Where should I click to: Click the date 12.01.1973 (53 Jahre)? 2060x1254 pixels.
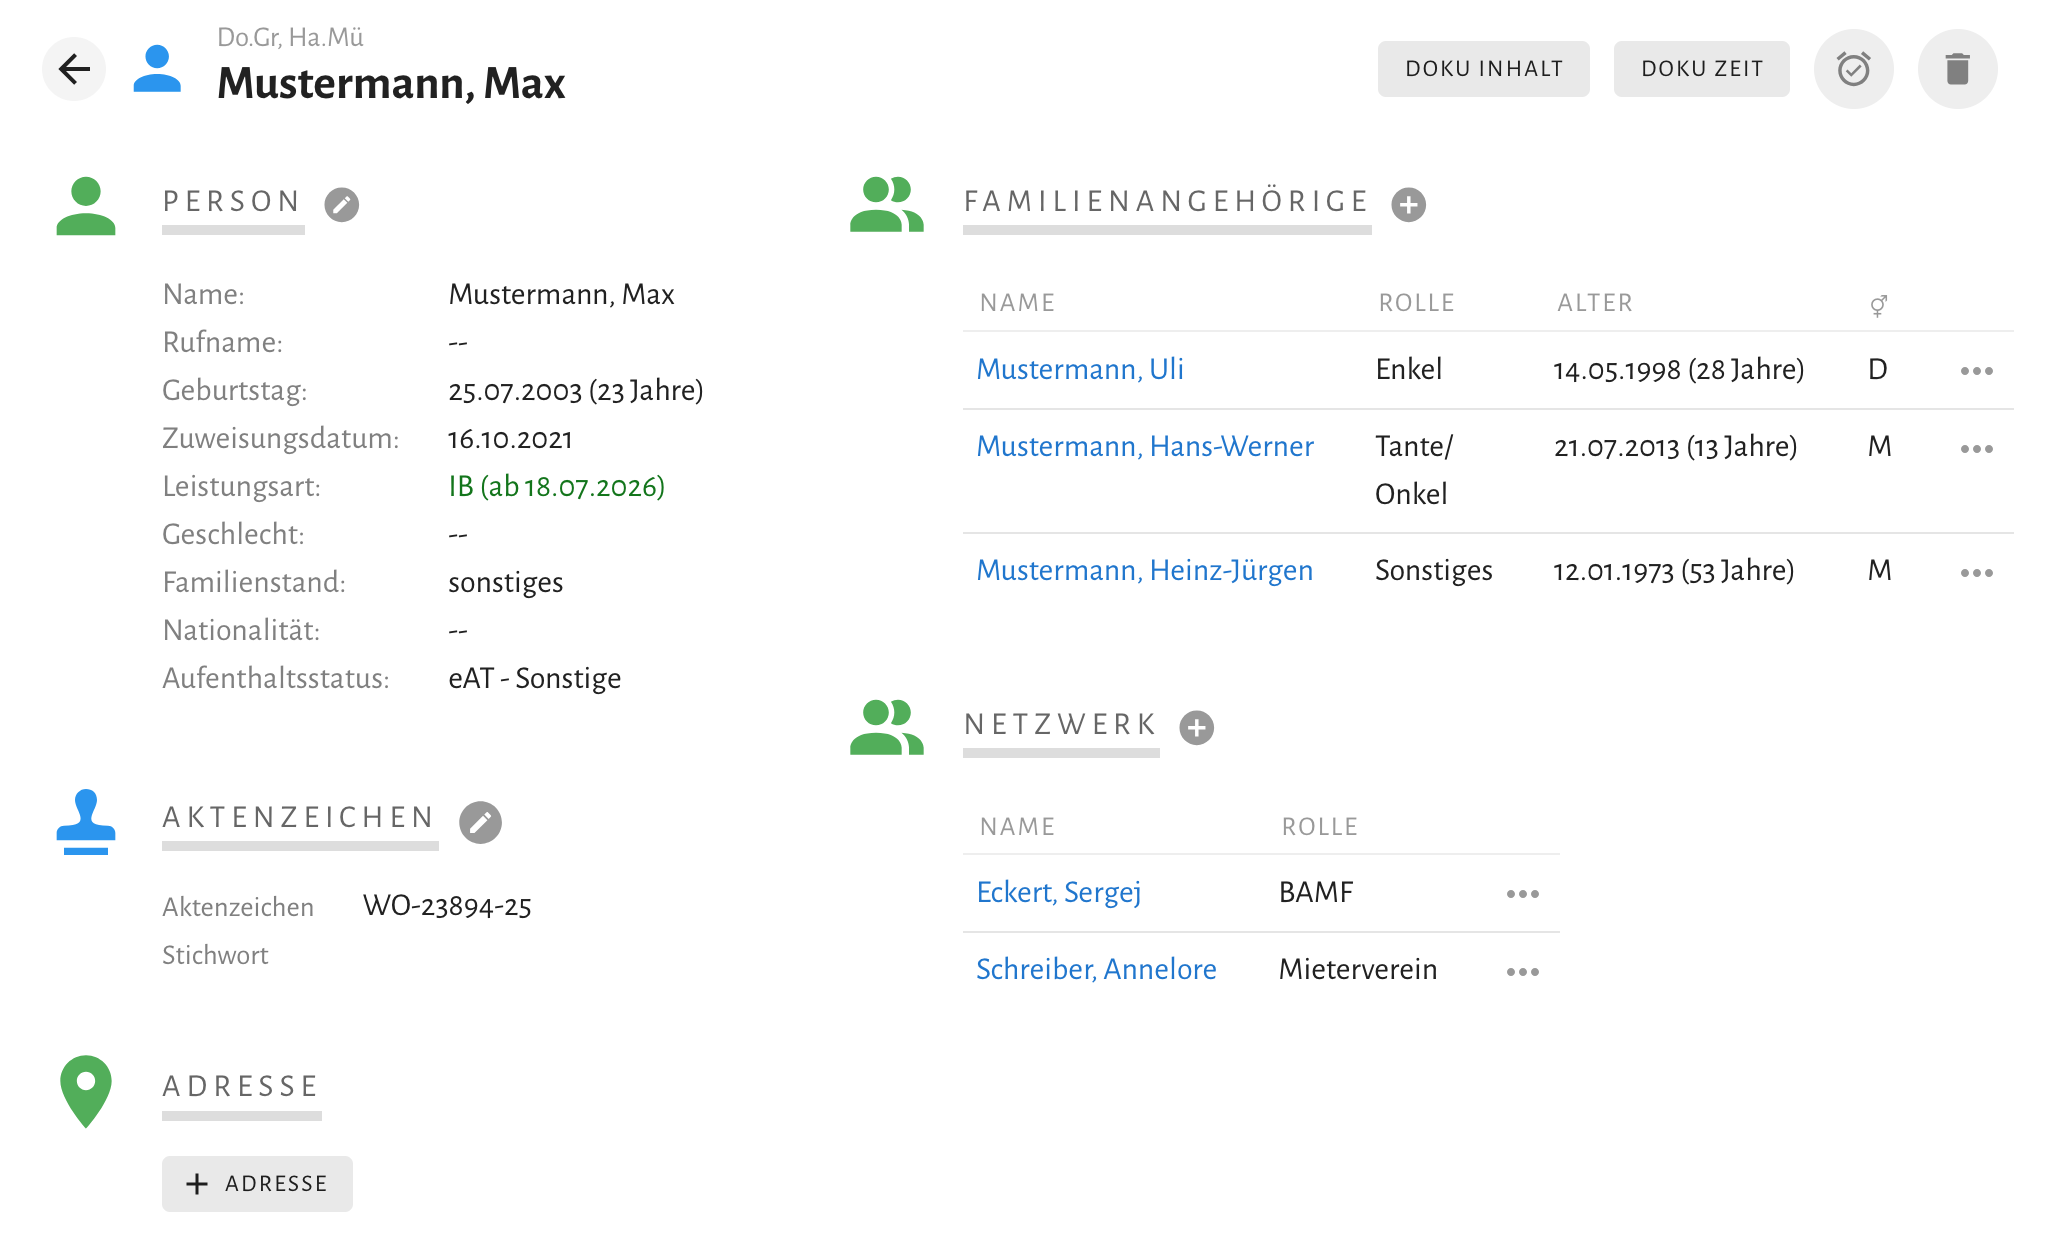pyautogui.click(x=1674, y=571)
